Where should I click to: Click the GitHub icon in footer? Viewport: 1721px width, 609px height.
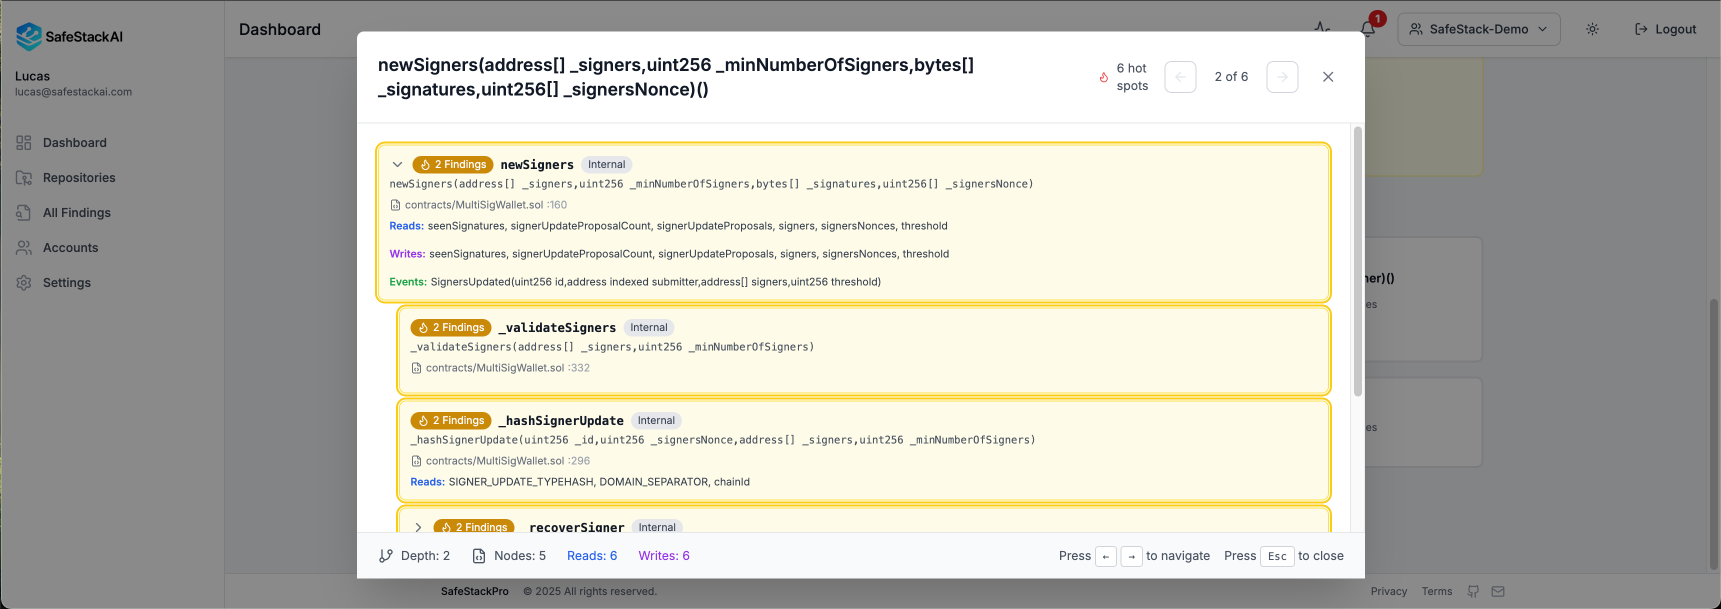(x=1473, y=592)
